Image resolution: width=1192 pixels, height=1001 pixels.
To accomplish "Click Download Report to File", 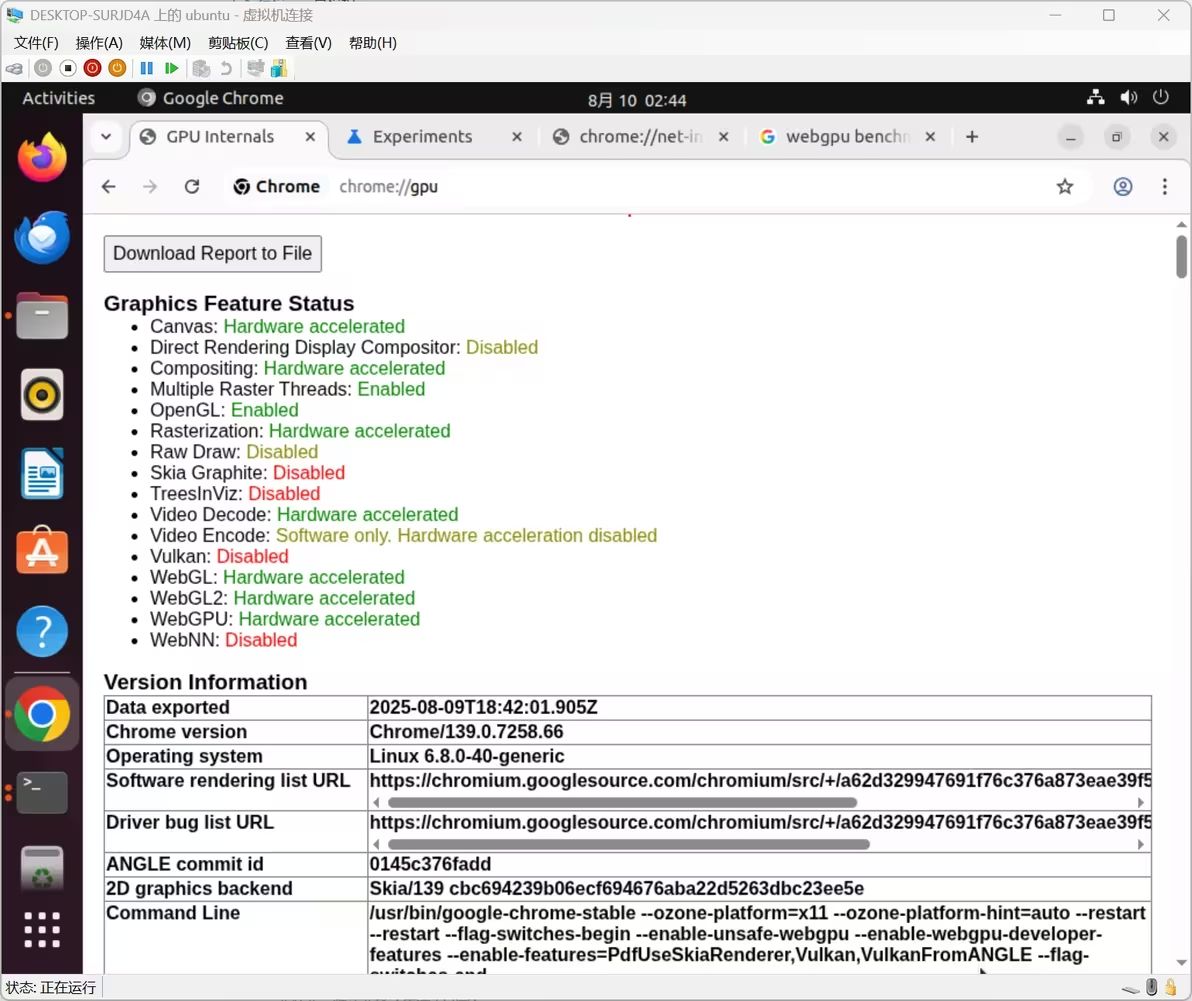I will [213, 254].
